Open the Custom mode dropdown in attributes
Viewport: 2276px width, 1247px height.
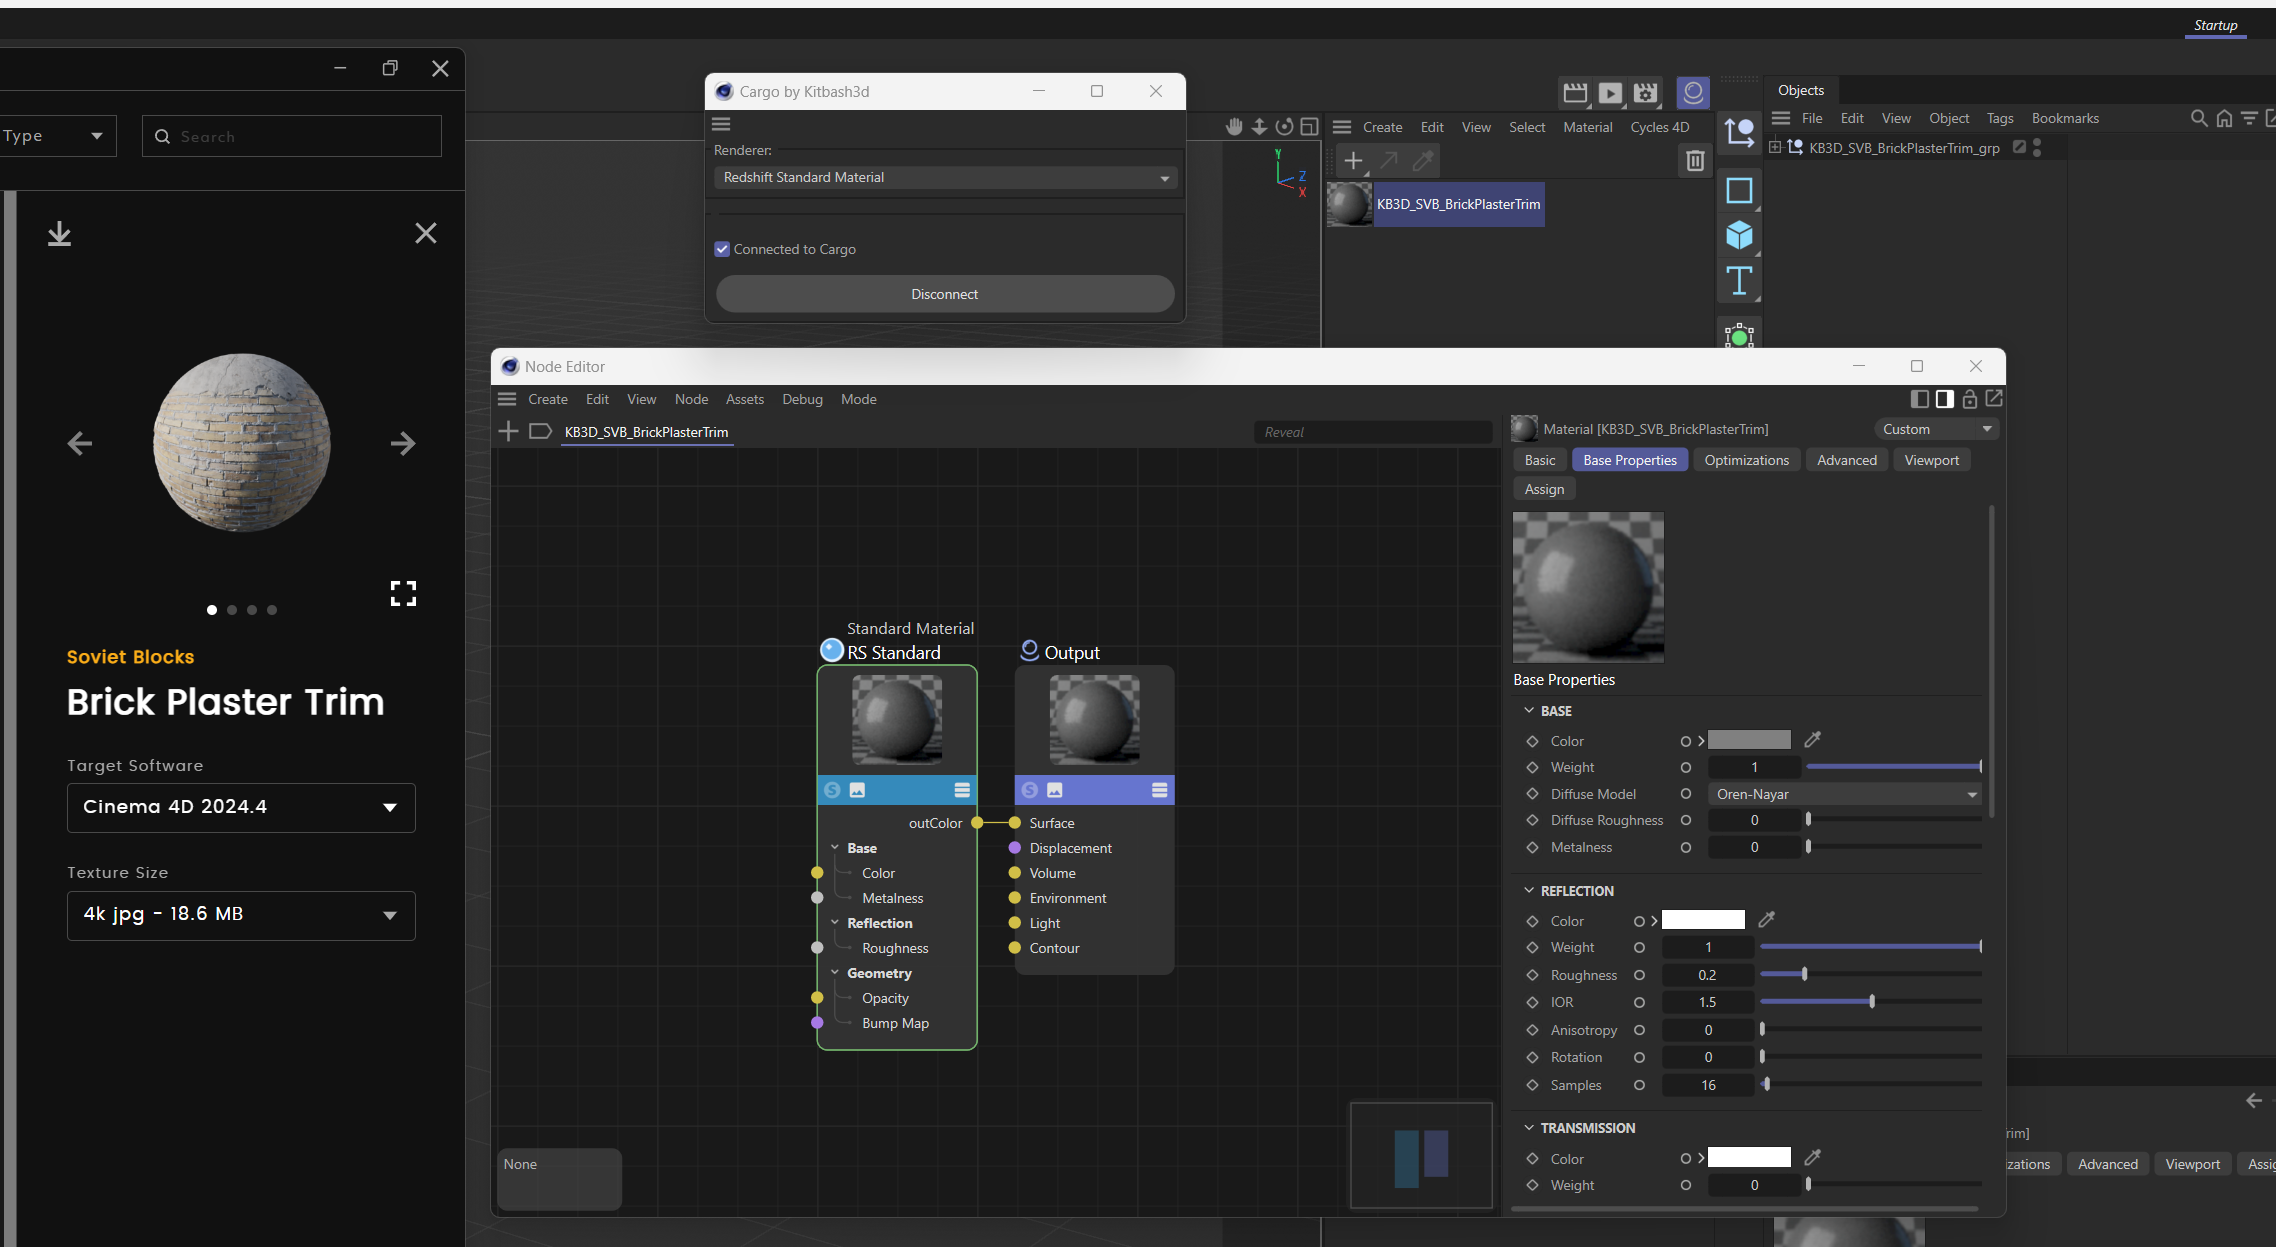[x=1937, y=429]
